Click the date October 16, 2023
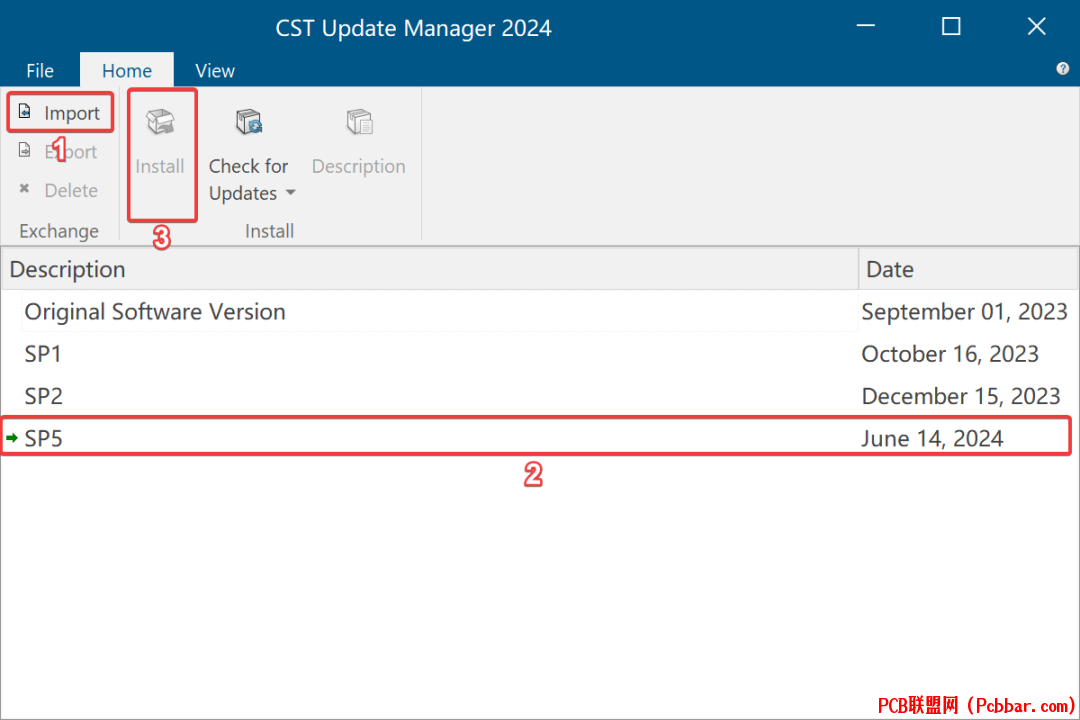The height and width of the screenshot is (720, 1080). (x=950, y=353)
